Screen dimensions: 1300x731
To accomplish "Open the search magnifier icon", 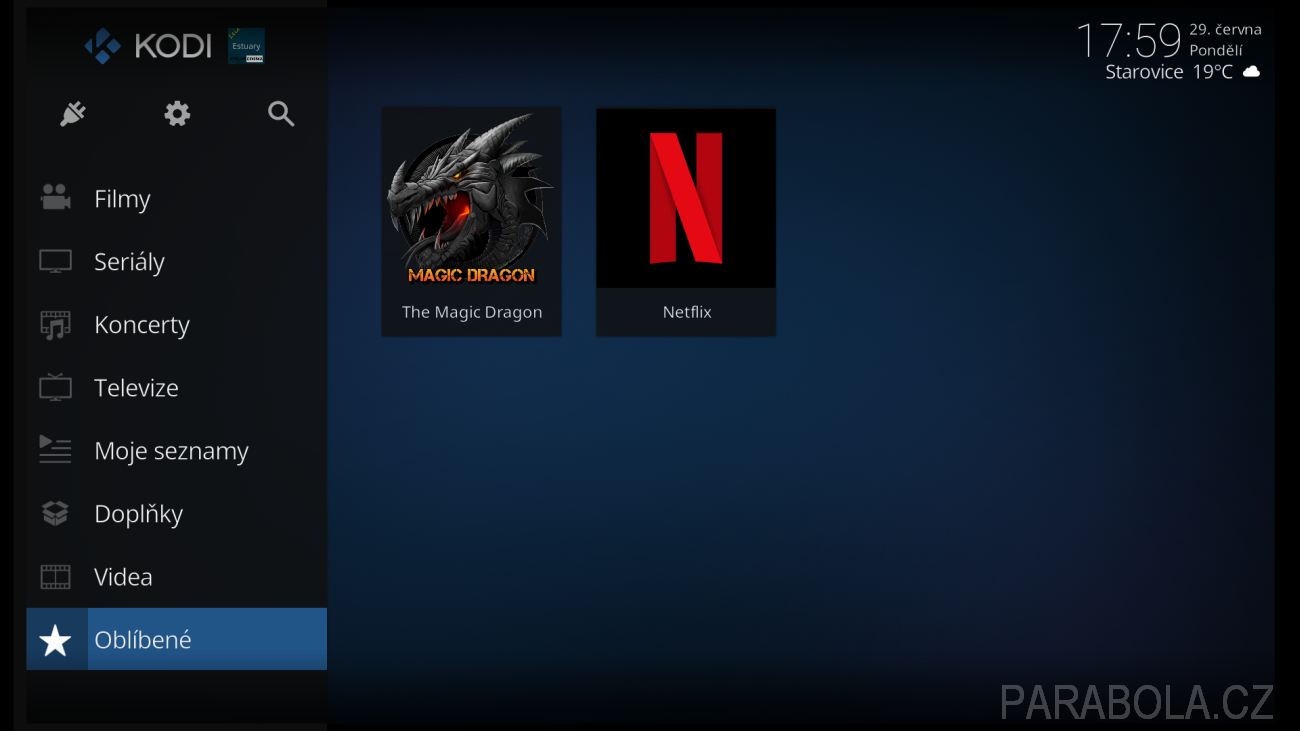I will tap(281, 114).
